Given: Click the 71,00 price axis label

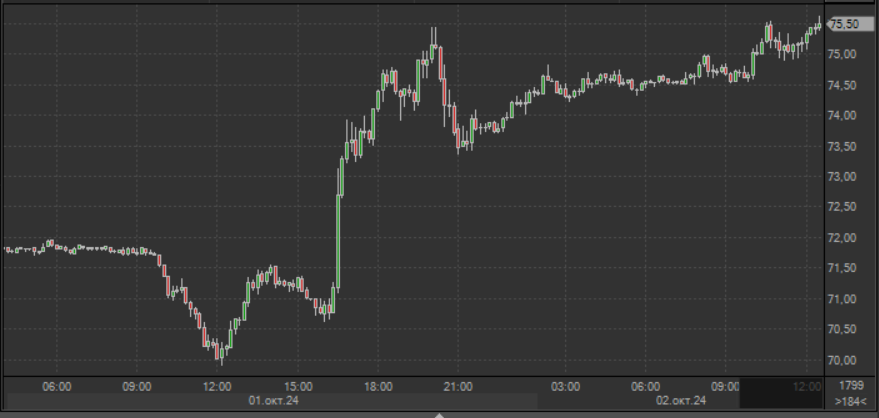Looking at the screenshot, I should [844, 299].
